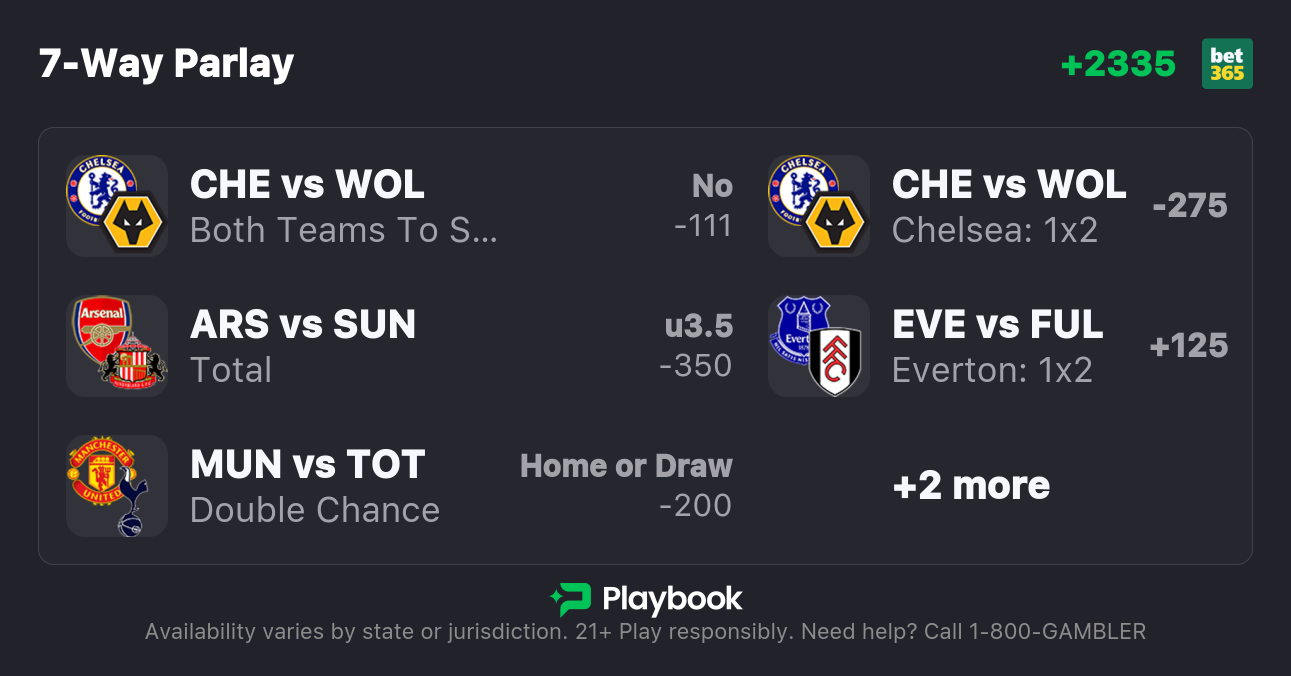Click the +2335 parlay odds
This screenshot has width=1291, height=676.
click(1118, 64)
